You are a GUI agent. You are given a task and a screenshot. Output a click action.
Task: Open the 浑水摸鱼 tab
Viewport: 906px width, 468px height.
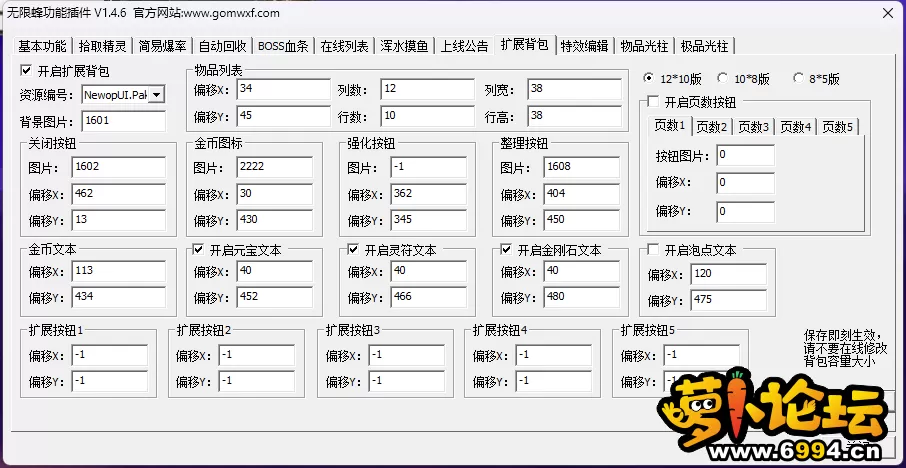click(x=404, y=46)
